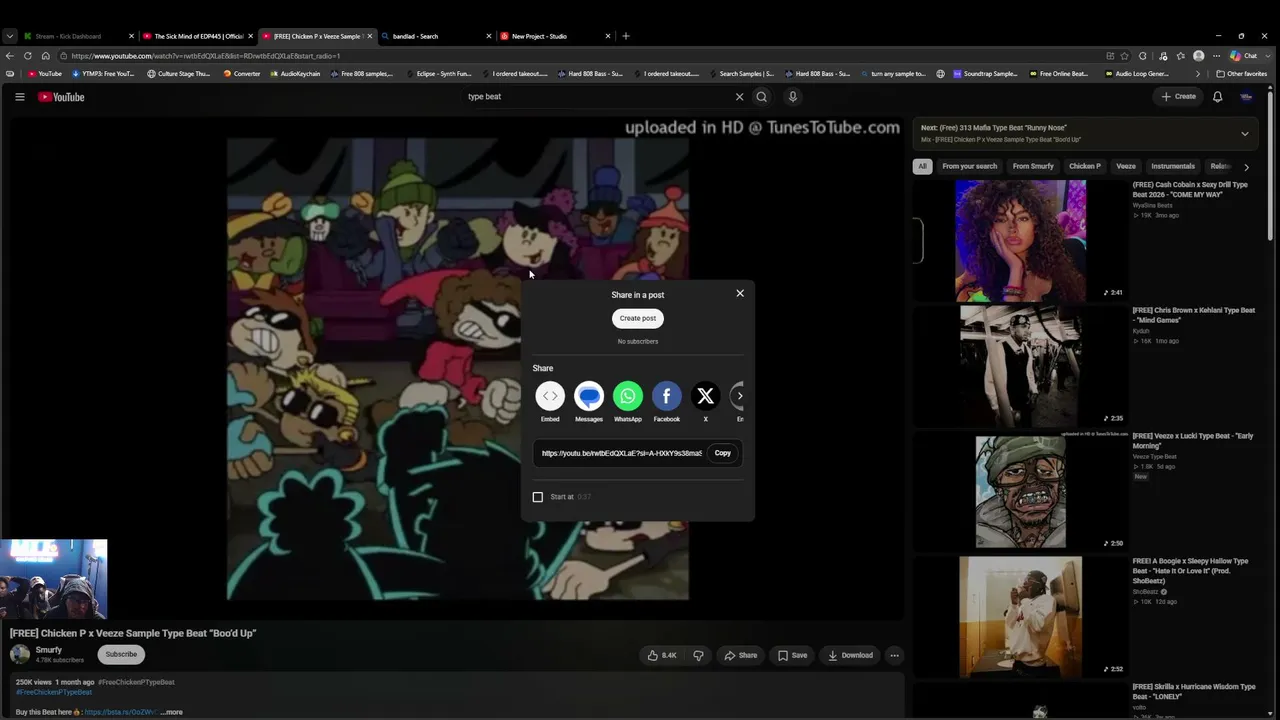The image size is (1280, 720).
Task: Go back in the browser
Action: pos(10,56)
